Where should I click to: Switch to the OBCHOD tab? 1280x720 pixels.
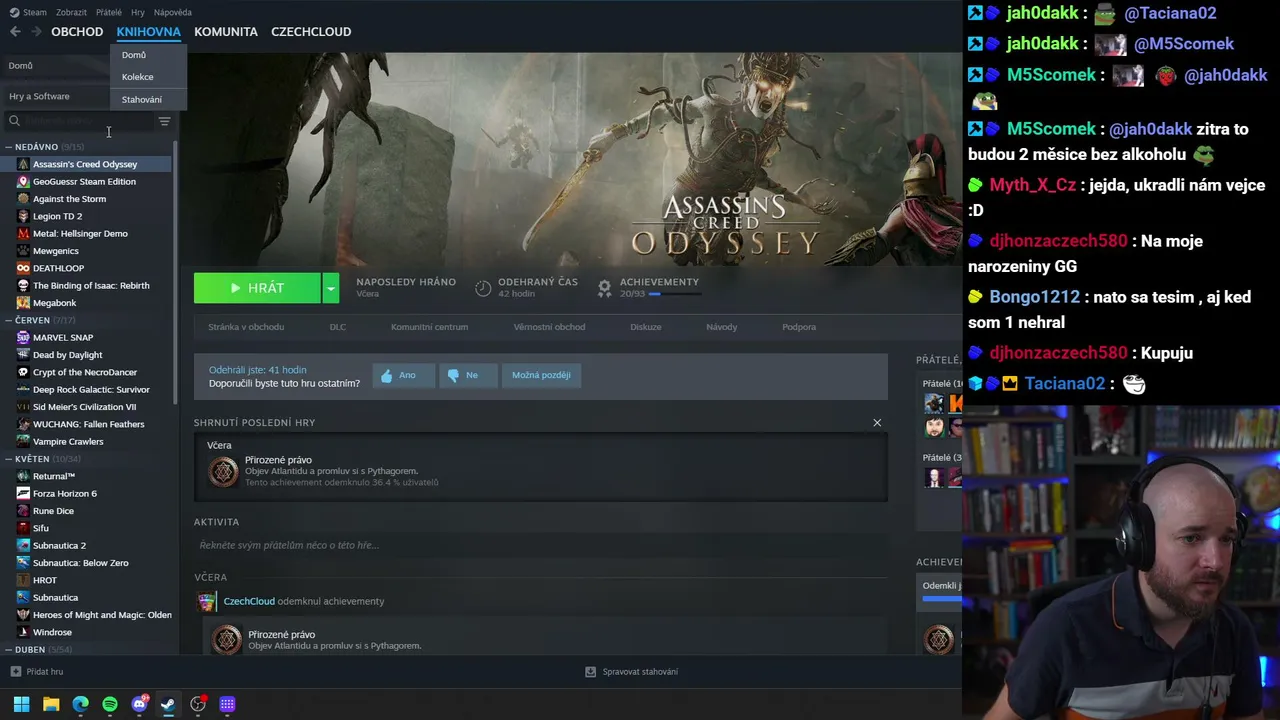click(x=77, y=32)
